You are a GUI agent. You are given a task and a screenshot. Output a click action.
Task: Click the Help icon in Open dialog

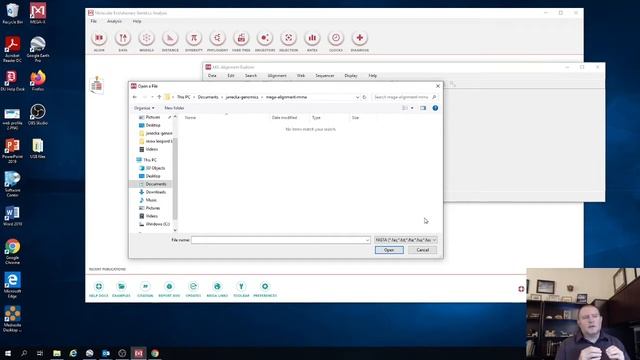click(x=435, y=108)
